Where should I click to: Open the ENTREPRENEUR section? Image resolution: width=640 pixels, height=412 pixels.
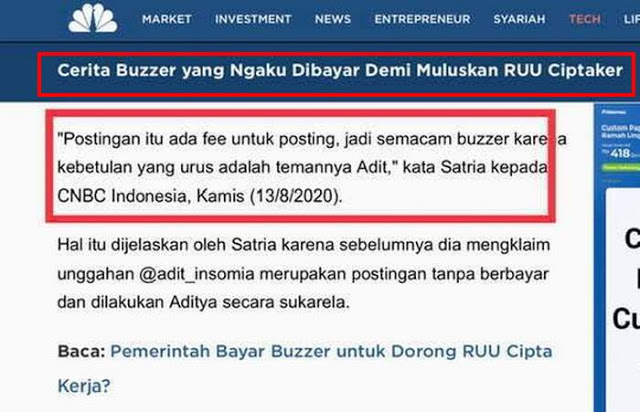click(422, 19)
